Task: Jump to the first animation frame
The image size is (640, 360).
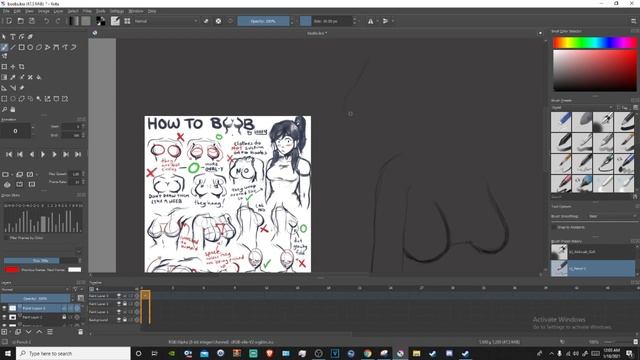Action: [x=9, y=154]
